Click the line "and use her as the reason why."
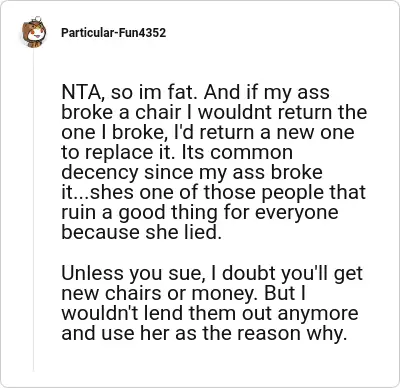Viewport: 400px width, 388px height. click(x=204, y=333)
